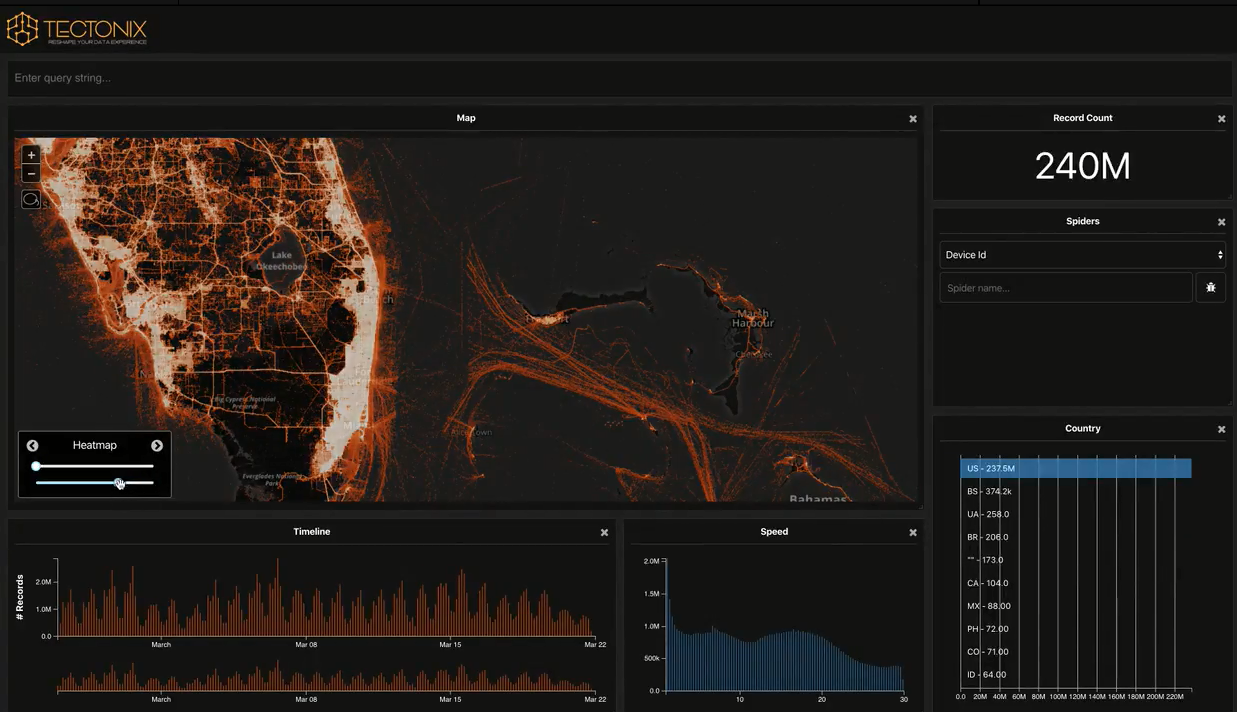Open the Device Id dropdown
Screen dimensions: 1237x712
click(1082, 255)
